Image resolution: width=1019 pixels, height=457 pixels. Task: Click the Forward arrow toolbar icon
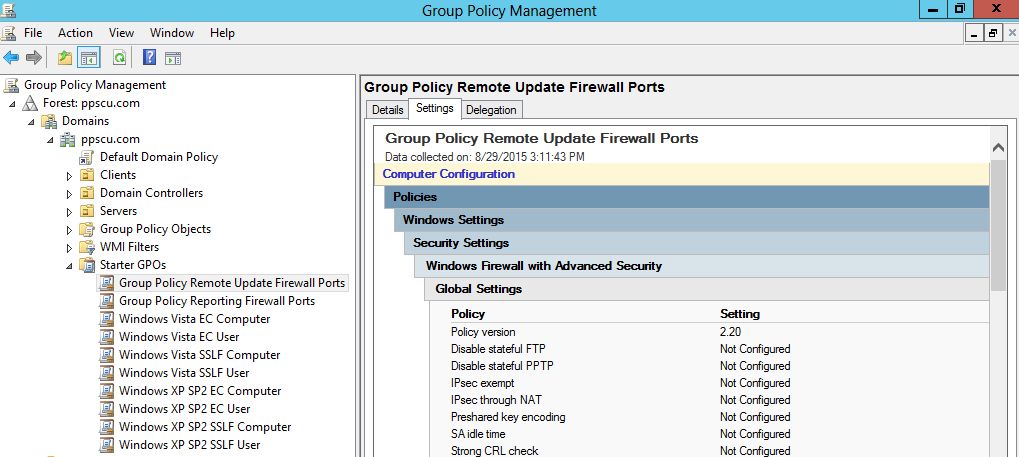click(x=34, y=58)
